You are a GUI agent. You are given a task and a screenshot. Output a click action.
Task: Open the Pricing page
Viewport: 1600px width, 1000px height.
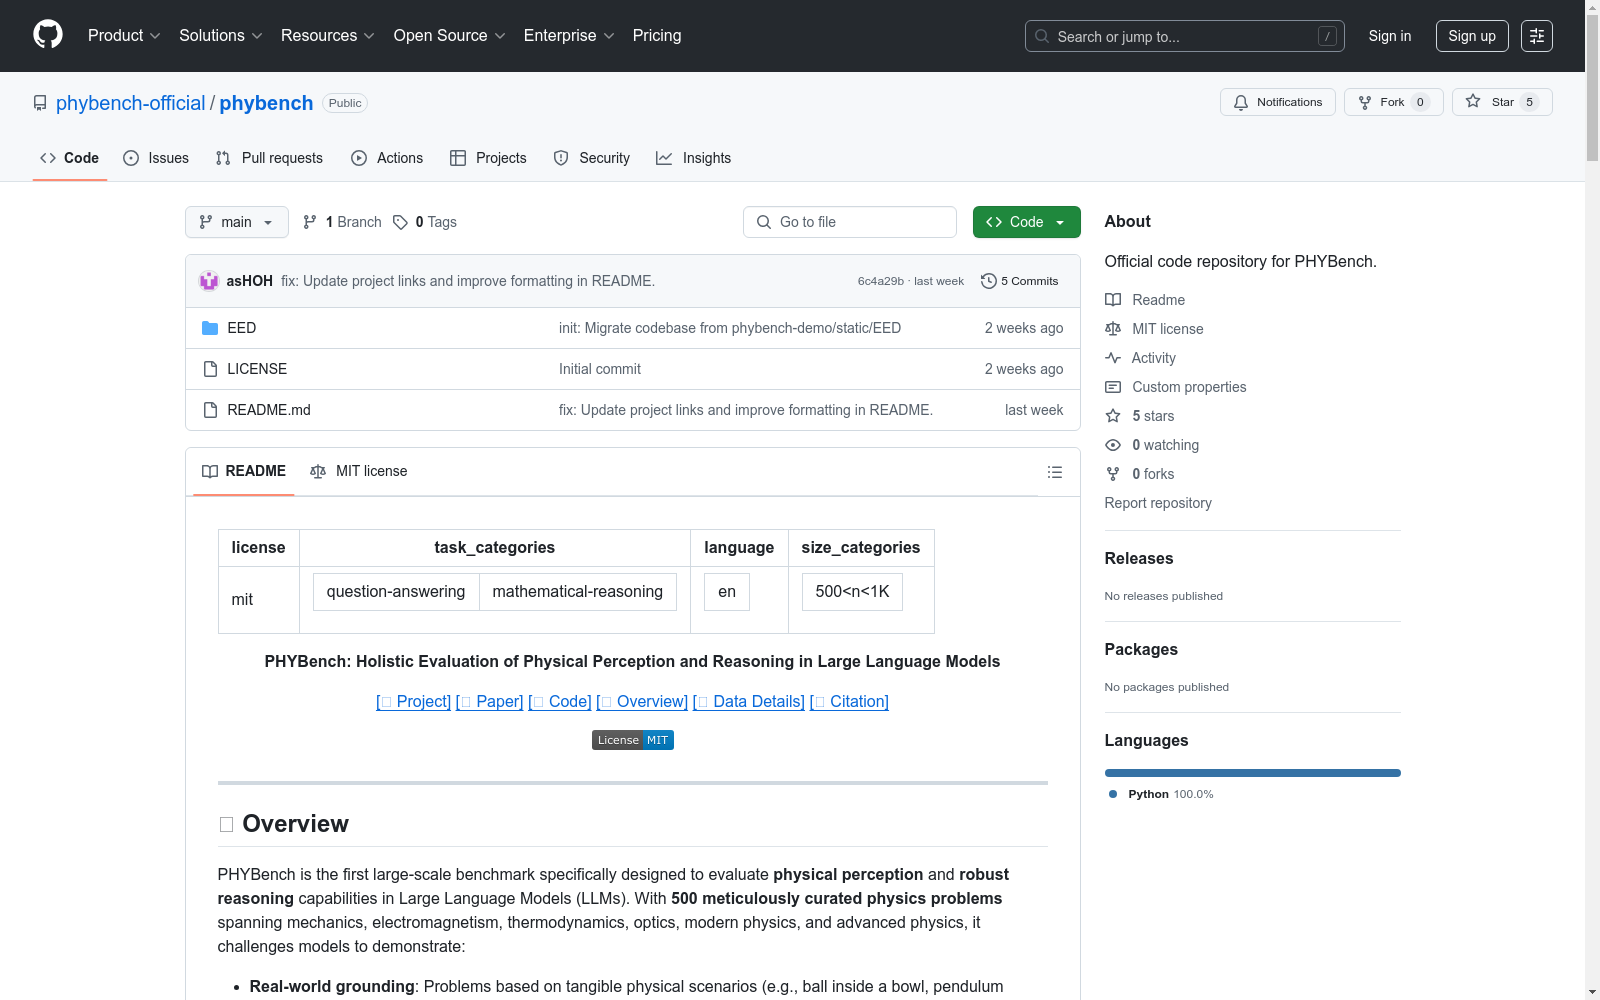point(657,35)
